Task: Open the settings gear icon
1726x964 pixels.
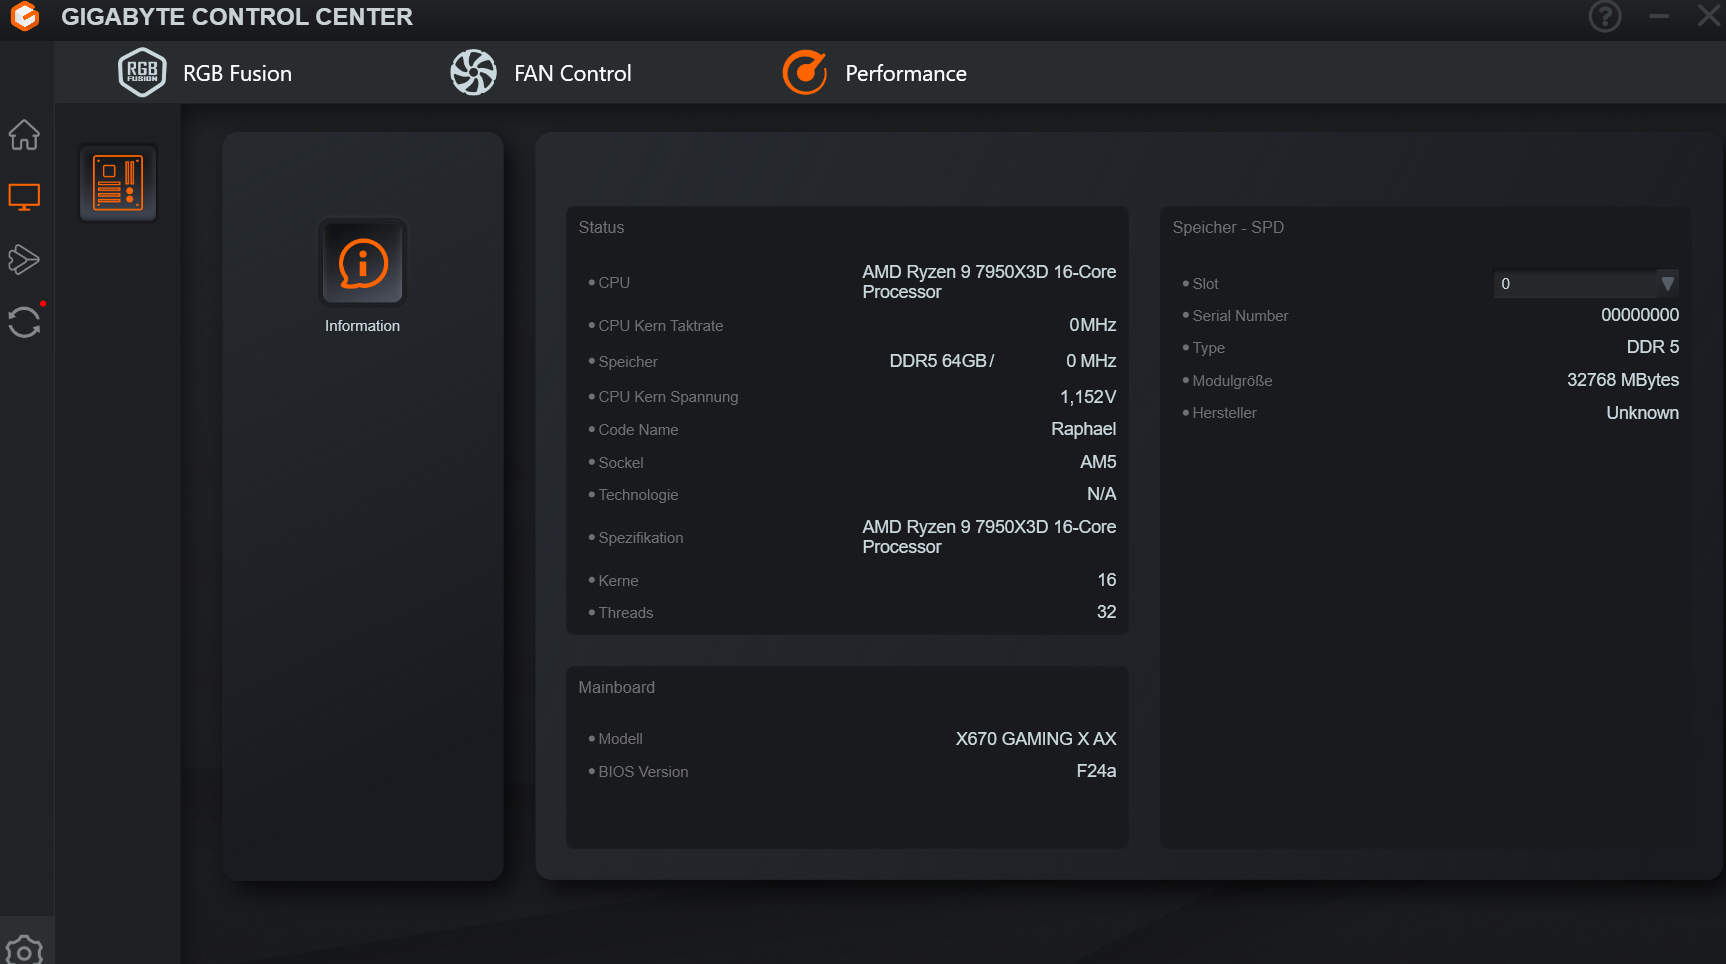Action: (24, 950)
